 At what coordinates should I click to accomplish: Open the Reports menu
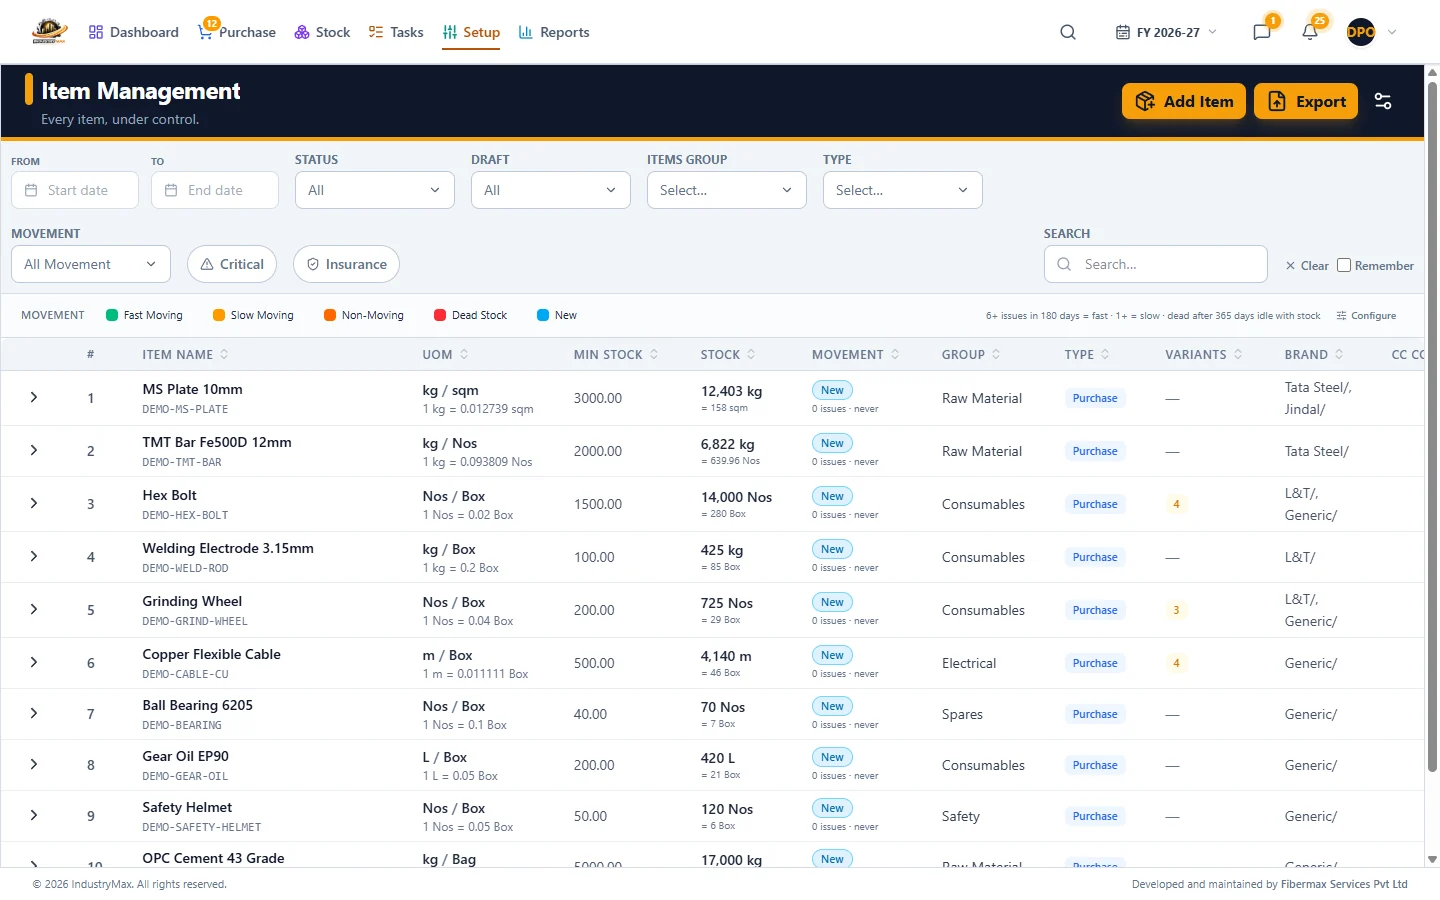click(554, 32)
